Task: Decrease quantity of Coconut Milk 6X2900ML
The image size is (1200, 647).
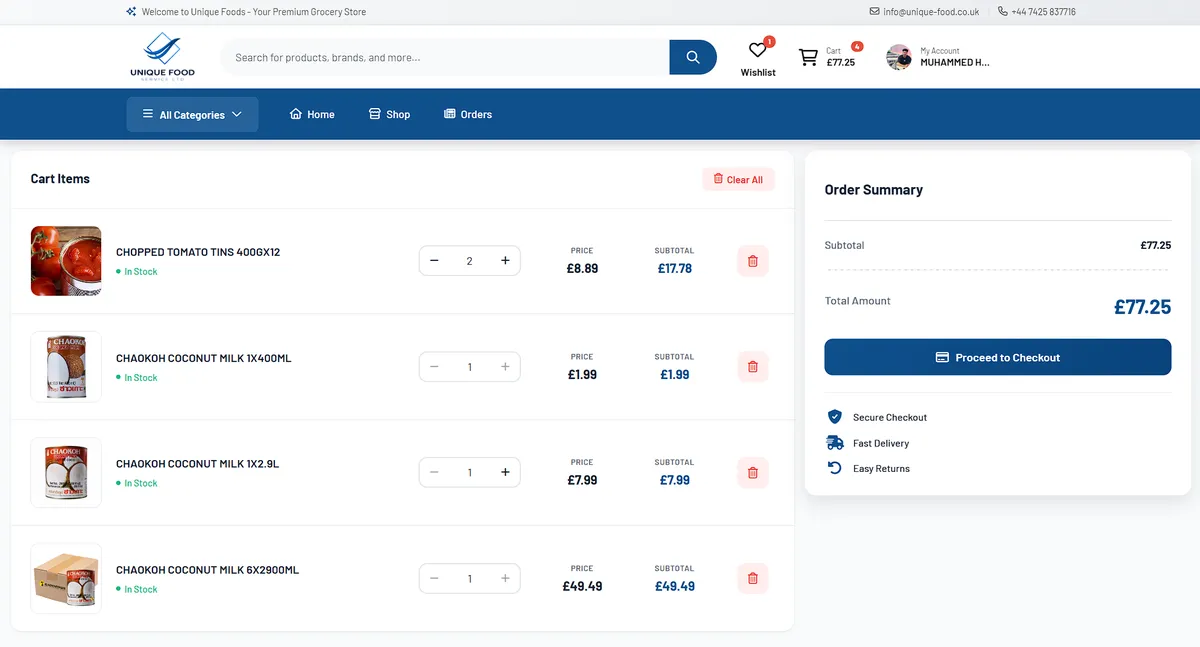Action: (x=434, y=579)
